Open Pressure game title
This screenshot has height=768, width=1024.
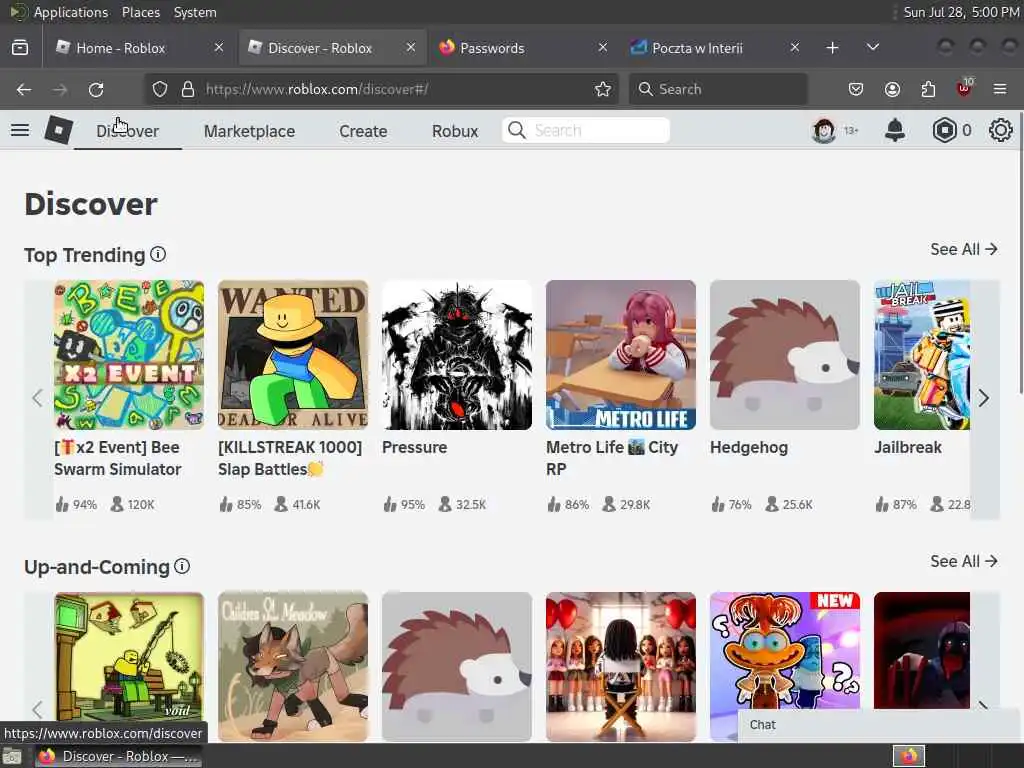click(x=415, y=447)
